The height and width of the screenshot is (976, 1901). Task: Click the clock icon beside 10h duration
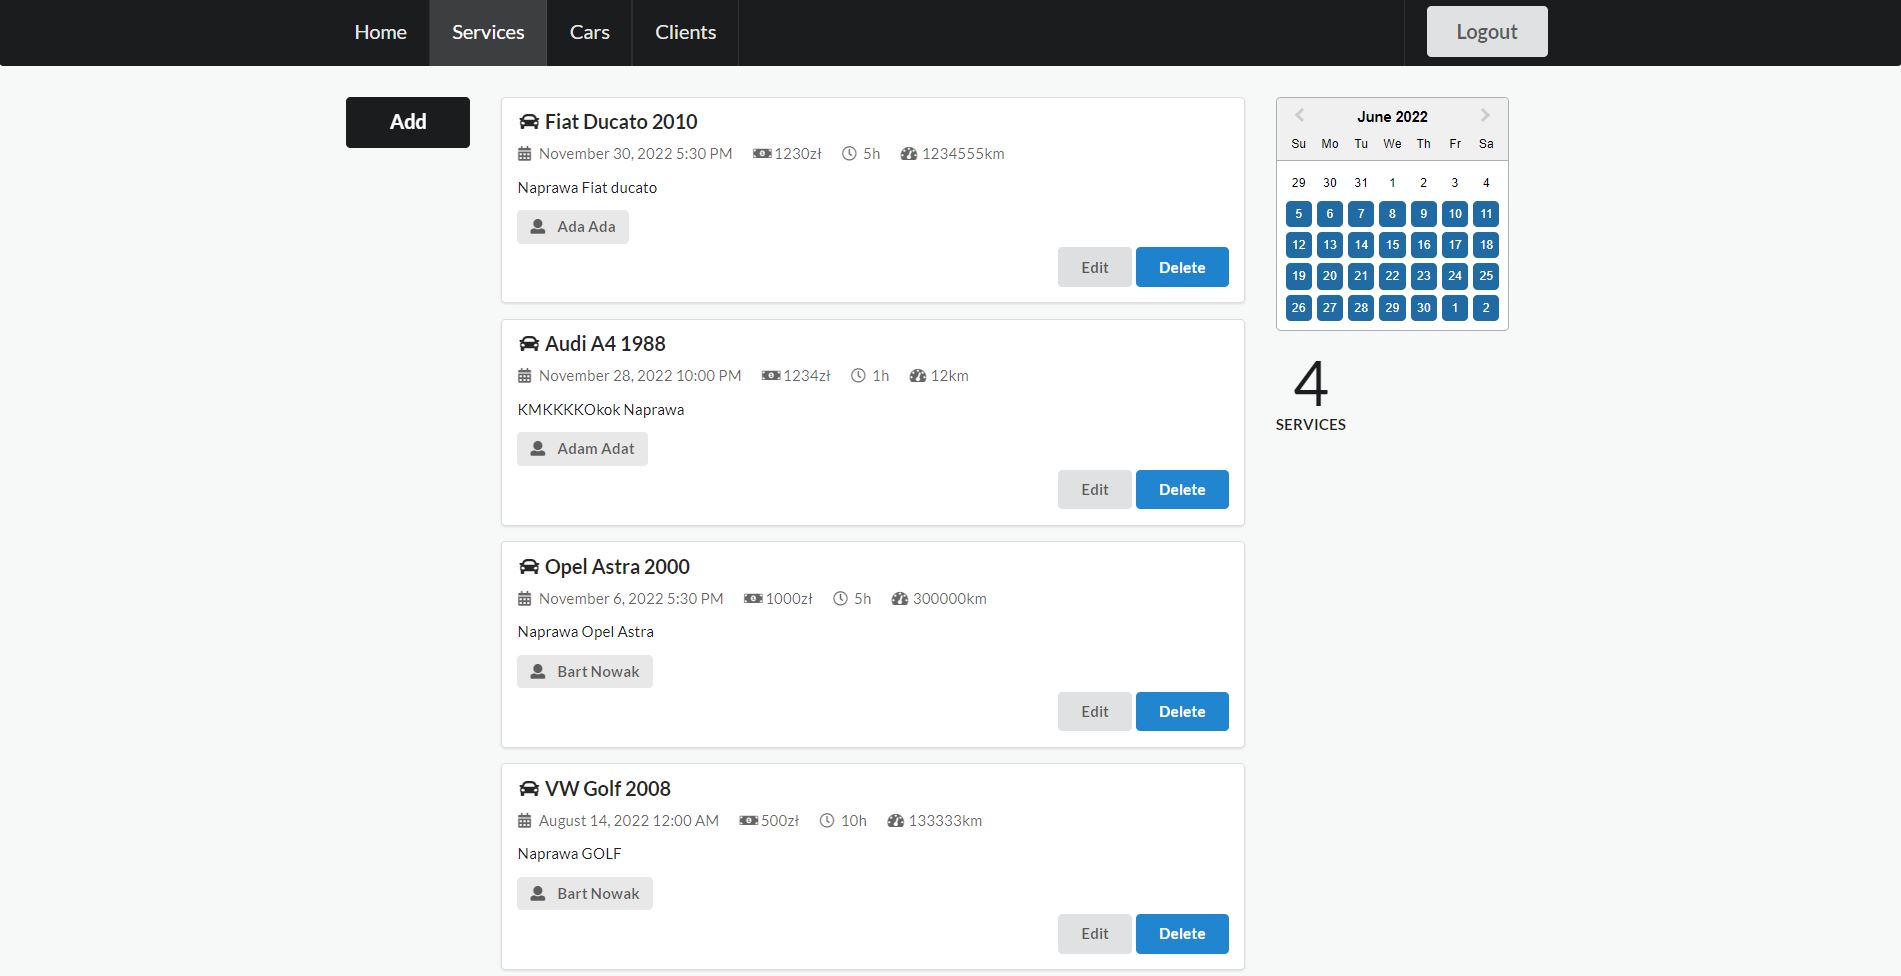(x=827, y=821)
